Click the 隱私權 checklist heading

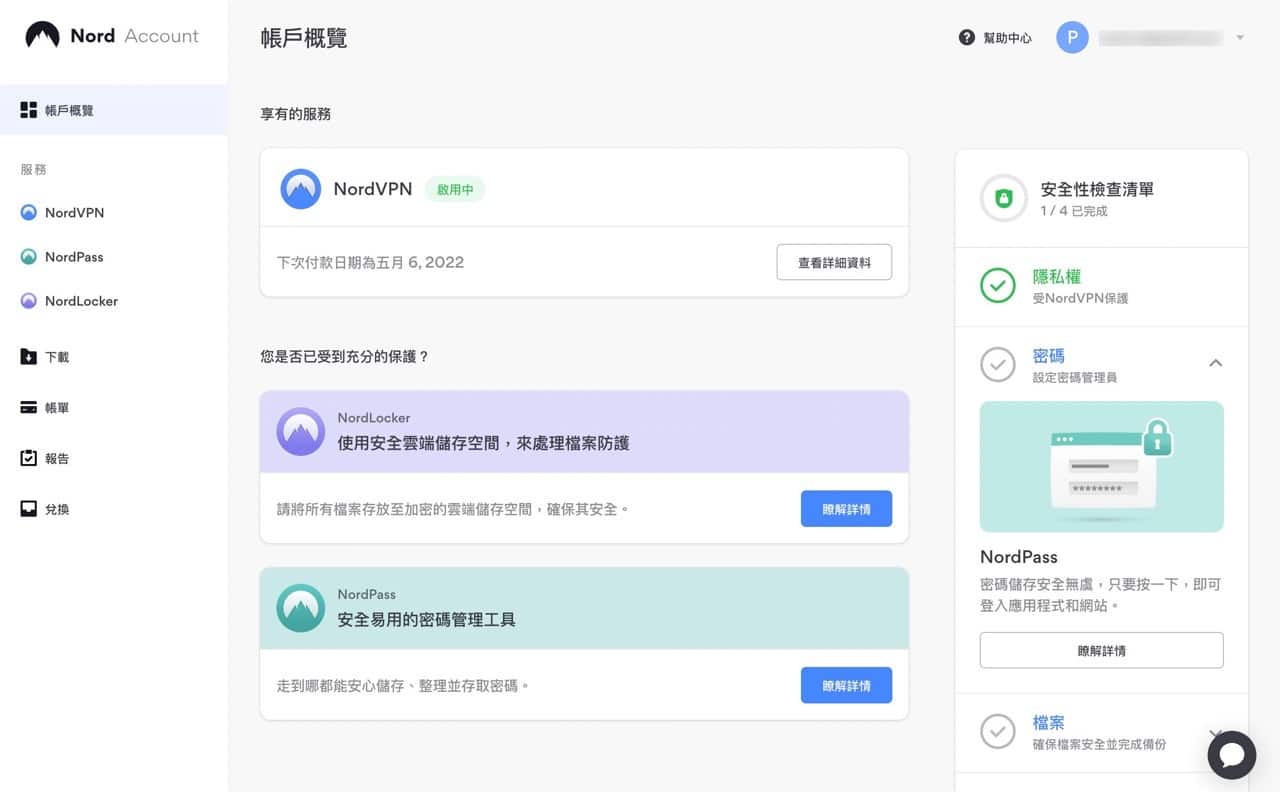pos(1056,277)
